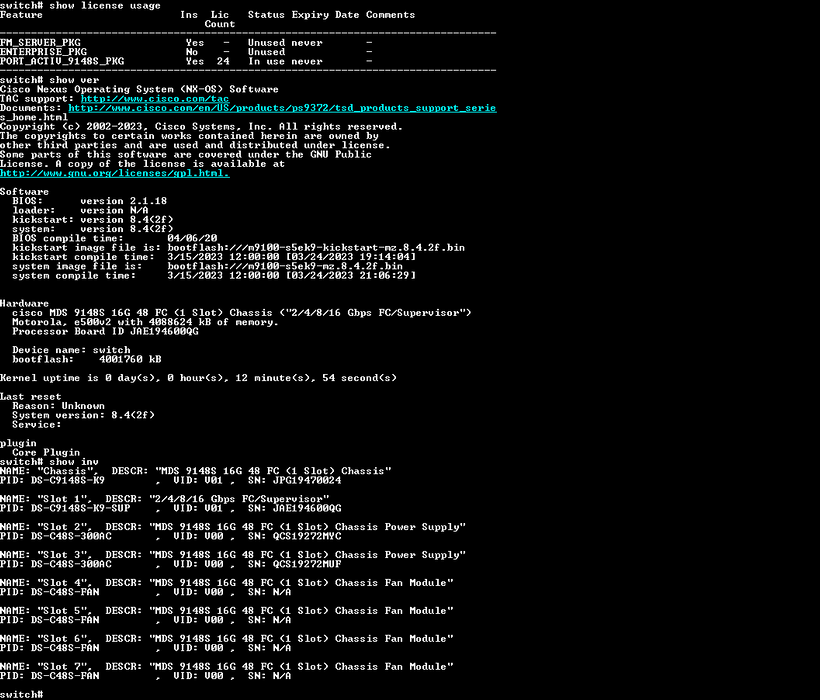Select 'System version: 8.4(2f)' under Last reset

(83, 415)
